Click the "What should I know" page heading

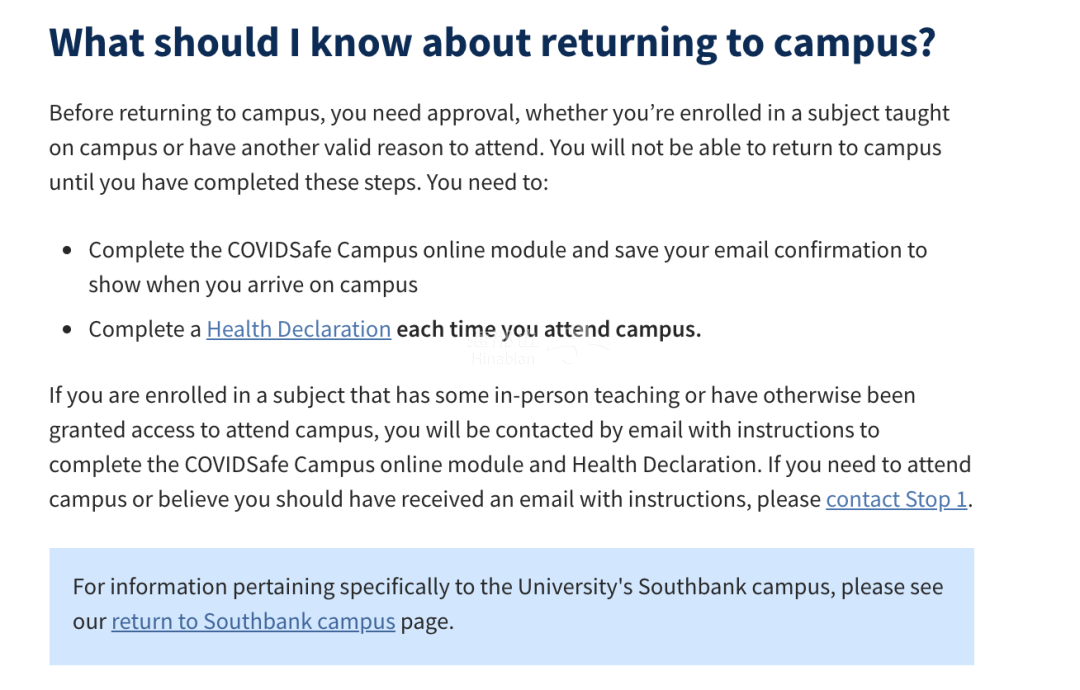pos(492,43)
